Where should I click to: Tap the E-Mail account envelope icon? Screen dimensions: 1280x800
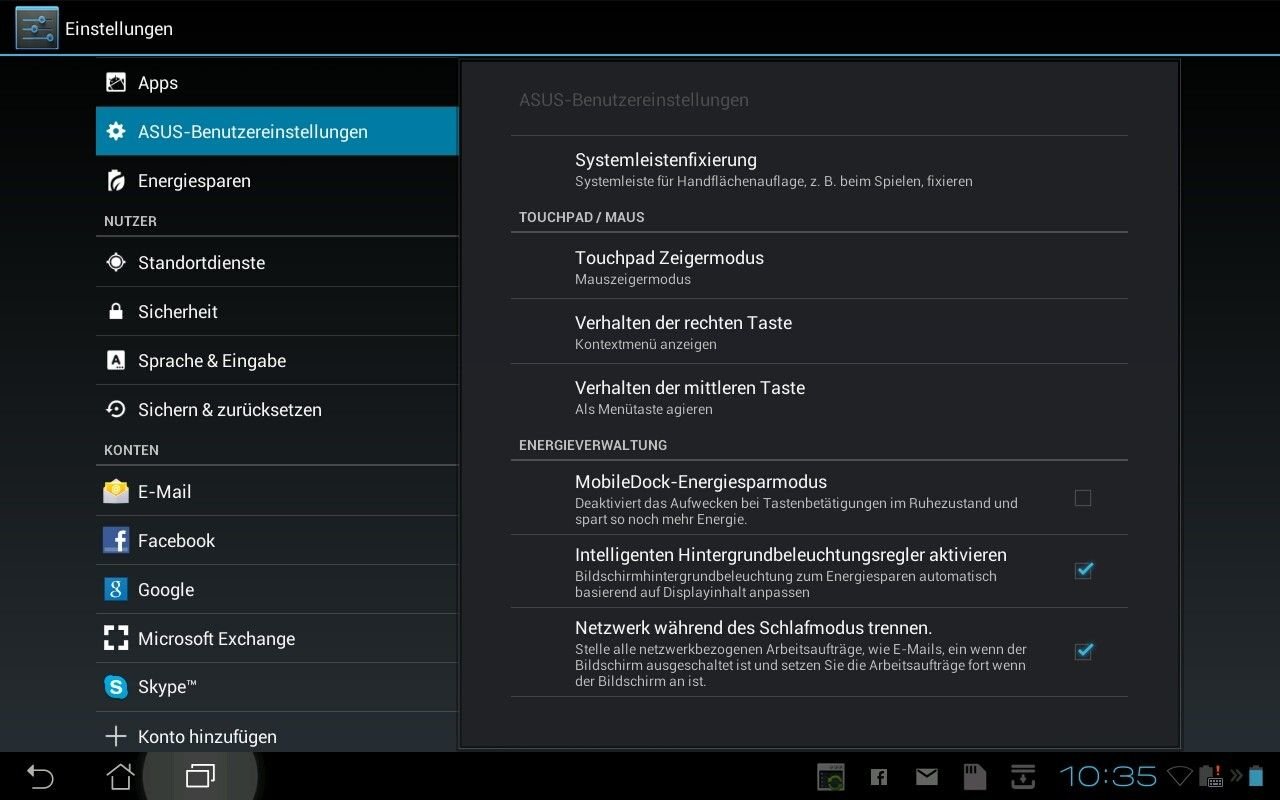tap(116, 491)
